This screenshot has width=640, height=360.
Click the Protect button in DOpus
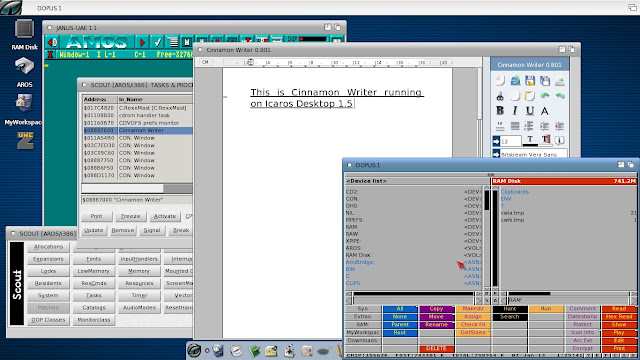[x=582, y=324]
